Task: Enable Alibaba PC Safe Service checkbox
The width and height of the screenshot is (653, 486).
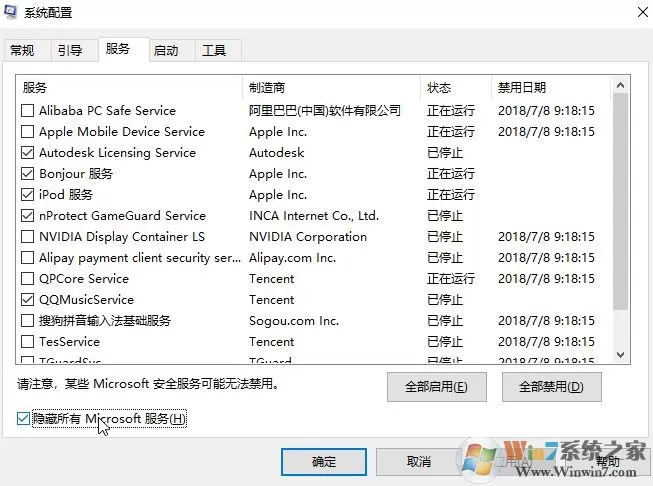Action: 27,110
